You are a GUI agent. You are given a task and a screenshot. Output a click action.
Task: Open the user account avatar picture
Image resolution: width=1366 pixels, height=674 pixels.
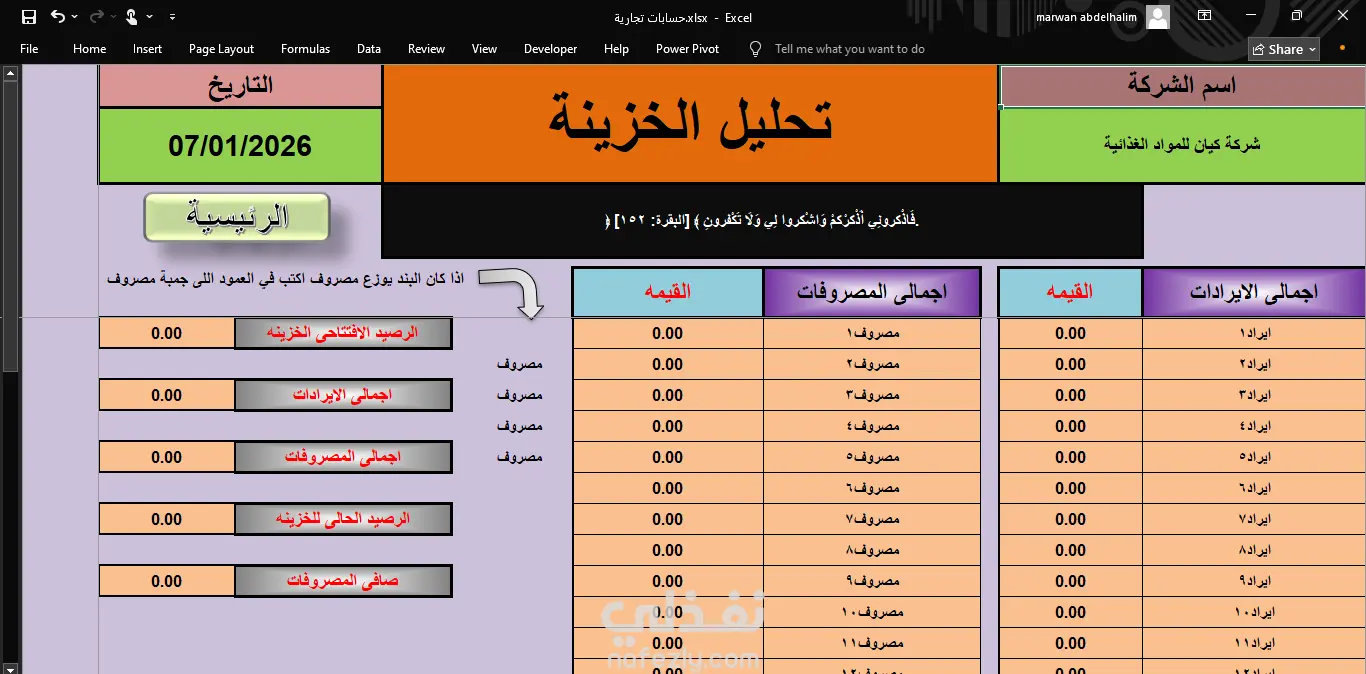(1158, 17)
